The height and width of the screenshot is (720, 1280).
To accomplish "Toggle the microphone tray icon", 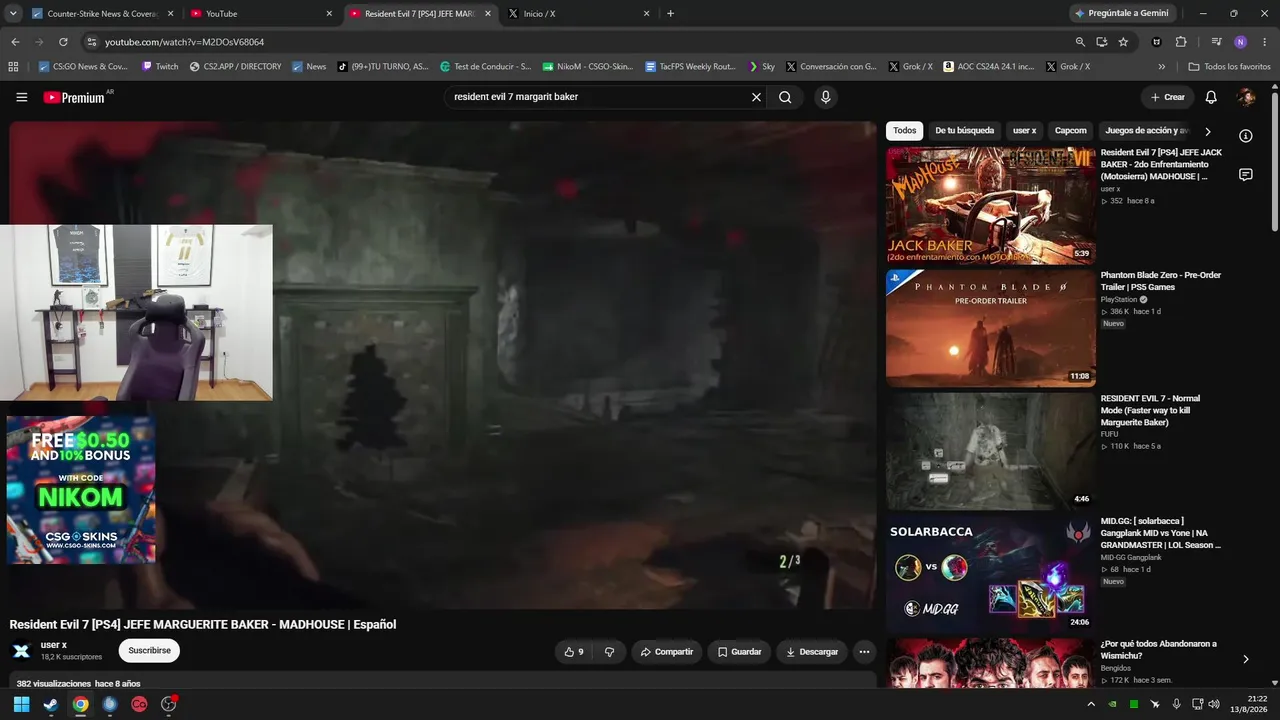I will coord(1177,704).
